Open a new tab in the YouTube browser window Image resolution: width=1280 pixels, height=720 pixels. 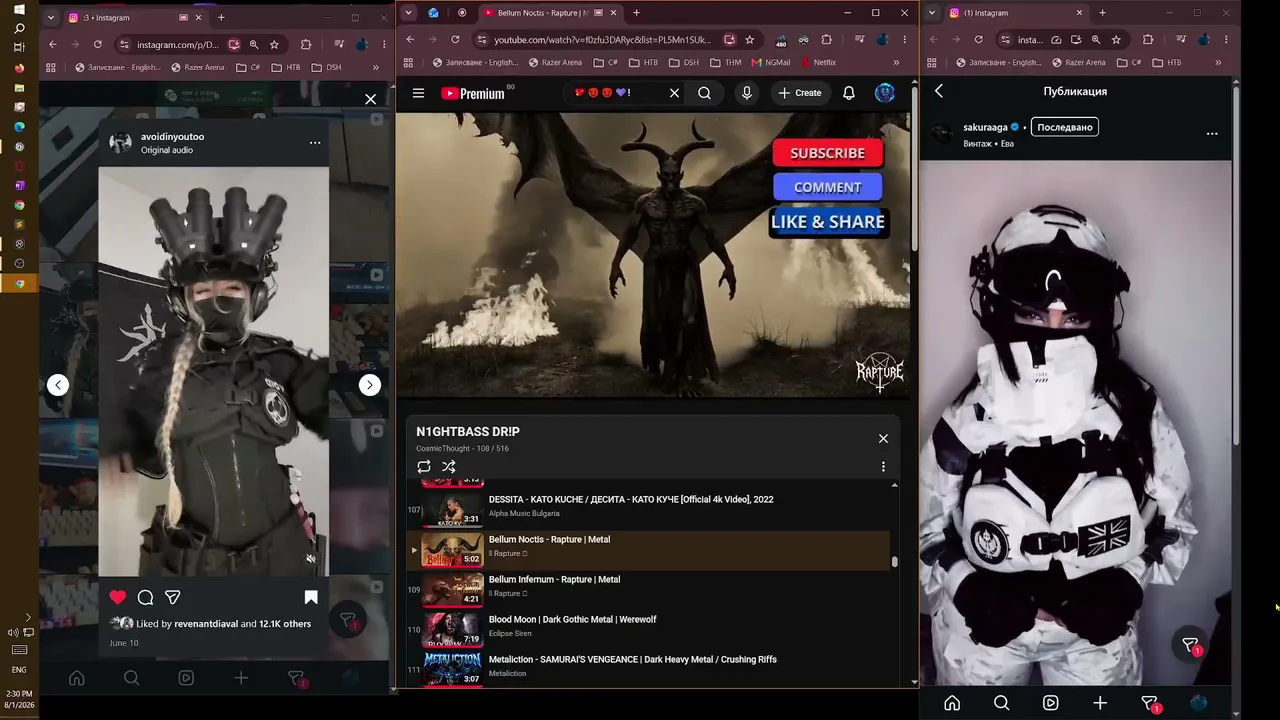point(636,13)
